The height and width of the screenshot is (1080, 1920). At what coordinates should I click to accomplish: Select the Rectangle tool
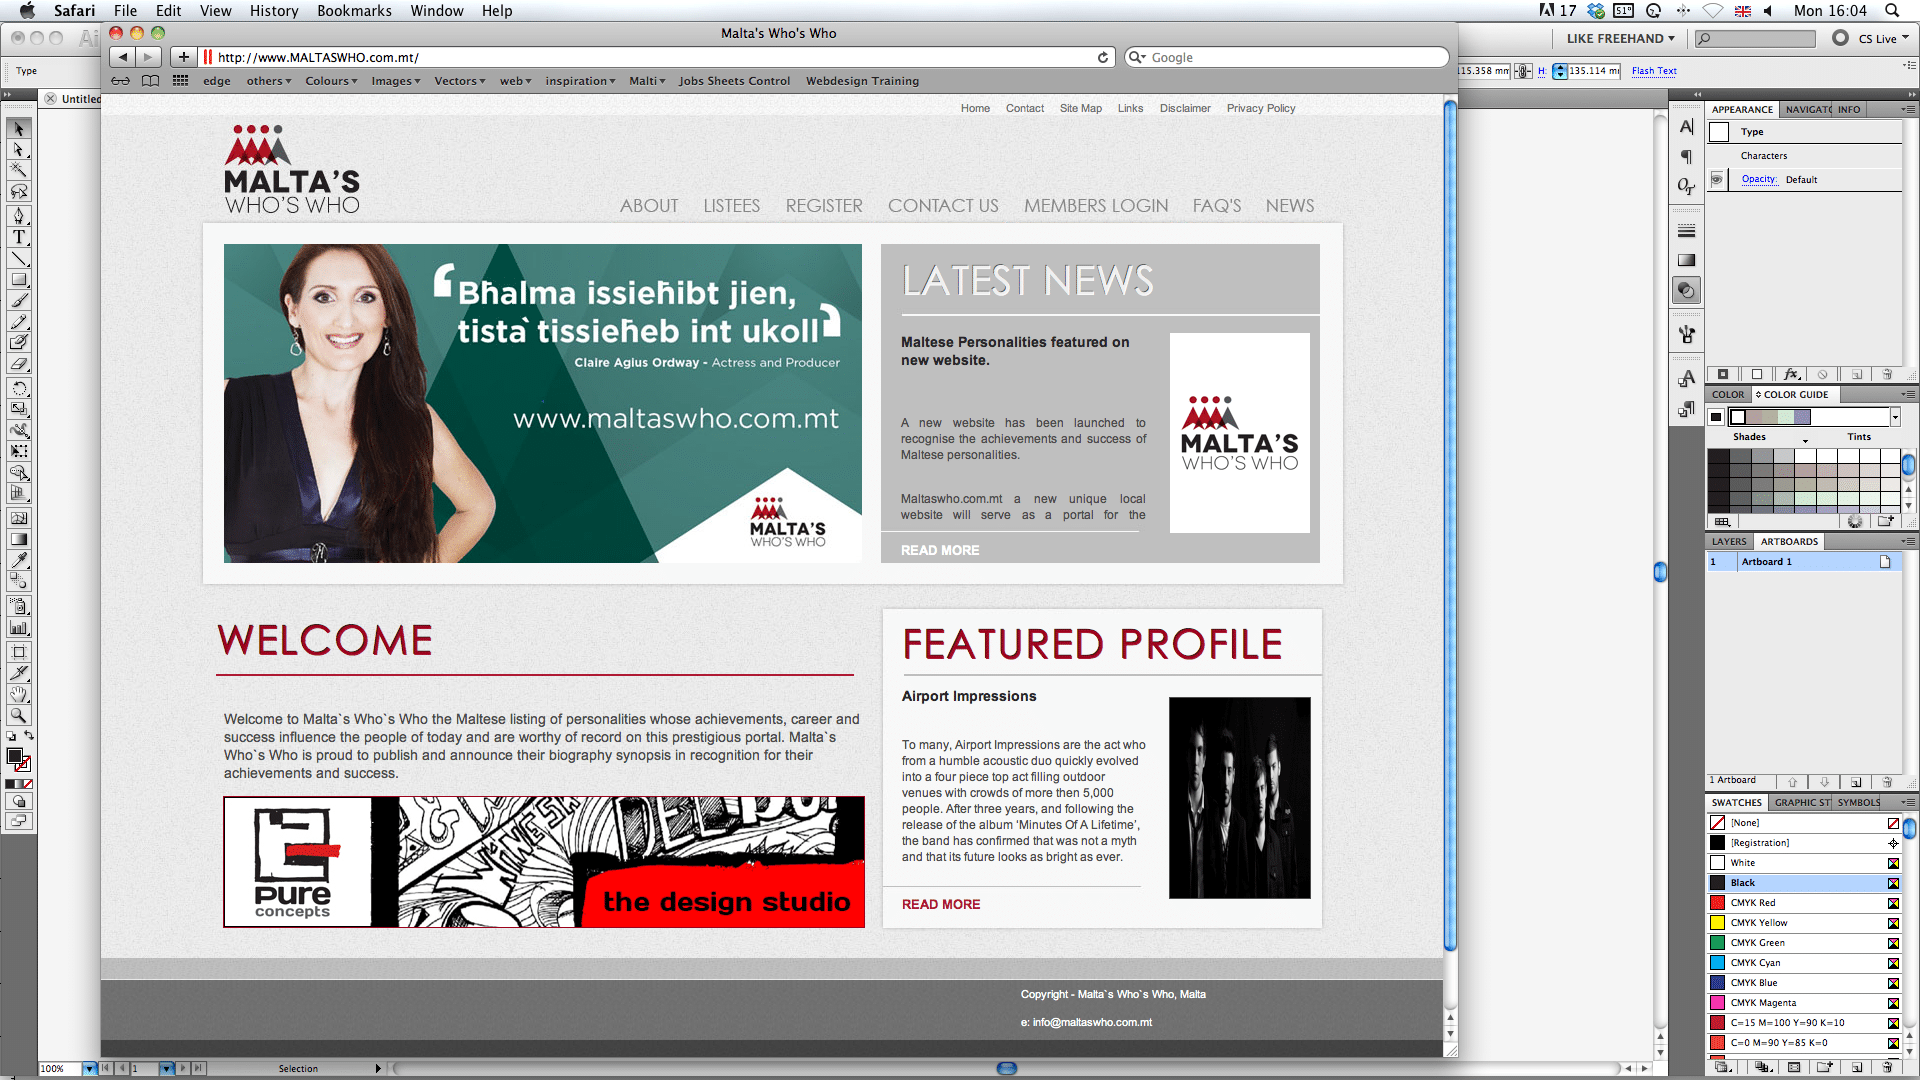[x=19, y=279]
